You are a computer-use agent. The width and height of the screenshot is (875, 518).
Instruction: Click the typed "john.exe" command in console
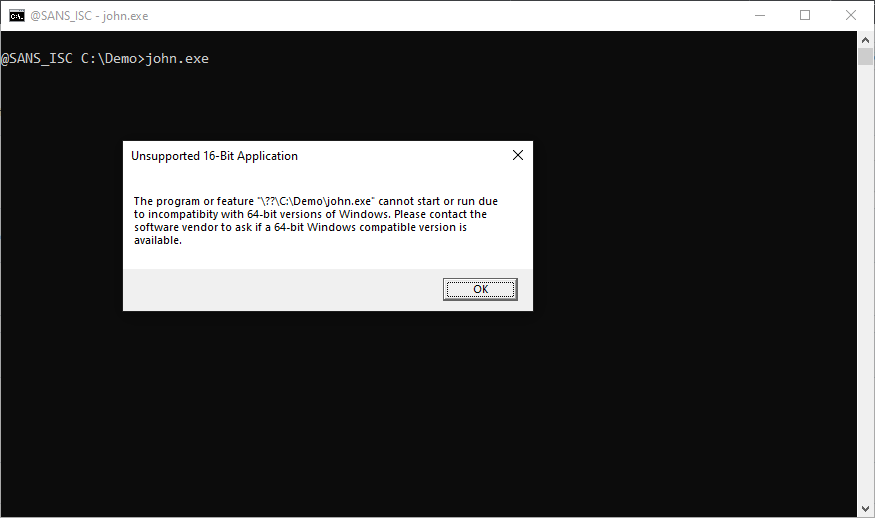177,59
